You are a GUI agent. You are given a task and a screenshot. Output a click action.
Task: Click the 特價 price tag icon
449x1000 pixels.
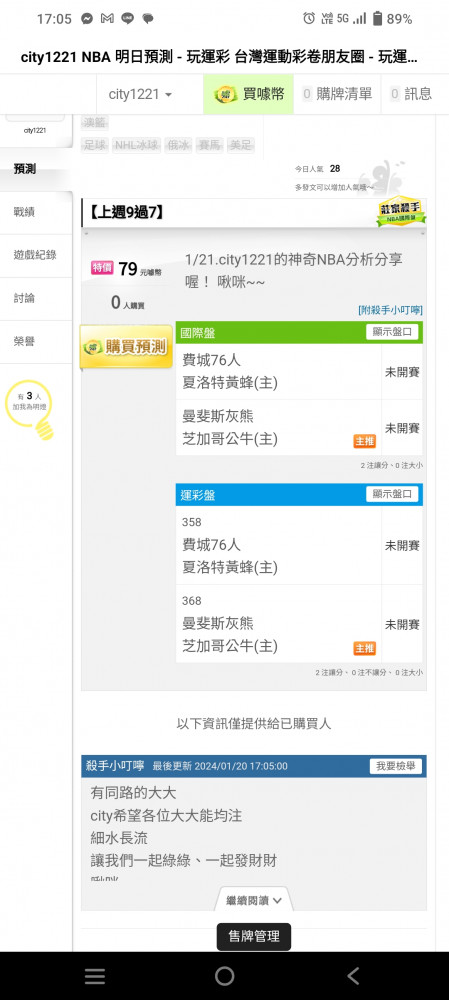(x=102, y=268)
